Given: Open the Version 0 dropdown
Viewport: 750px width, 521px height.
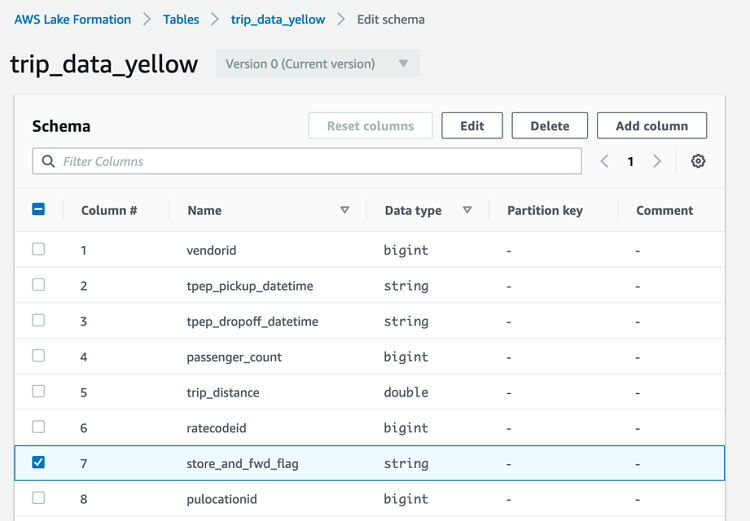Looking at the screenshot, I should 318,64.
